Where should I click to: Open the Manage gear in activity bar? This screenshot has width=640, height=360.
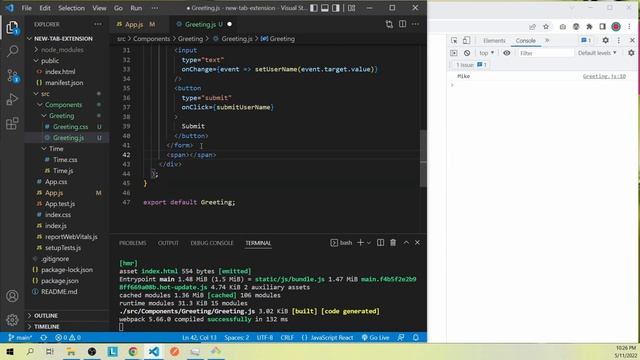tap(12, 320)
